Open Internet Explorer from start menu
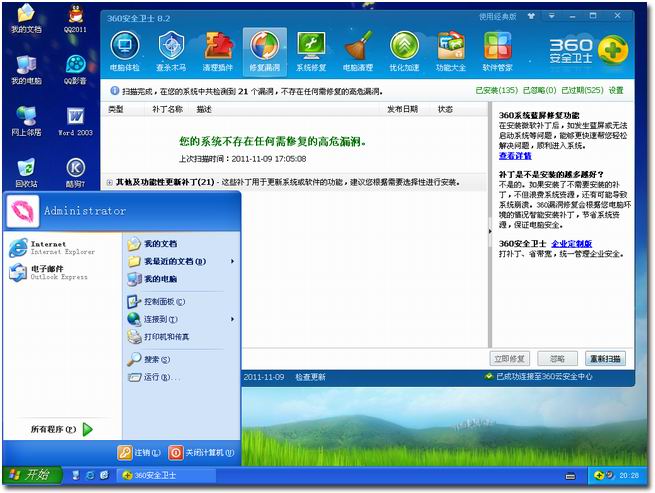The width and height of the screenshot is (655, 493). (x=52, y=248)
